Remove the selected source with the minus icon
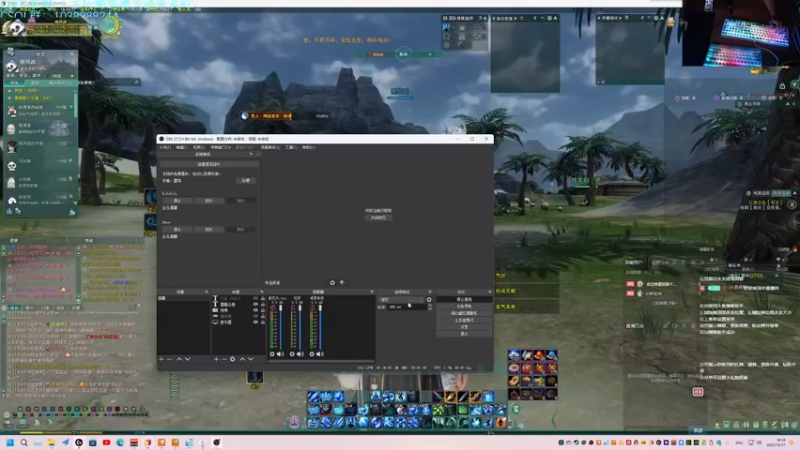Image resolution: width=800 pixels, height=450 pixels. click(224, 359)
